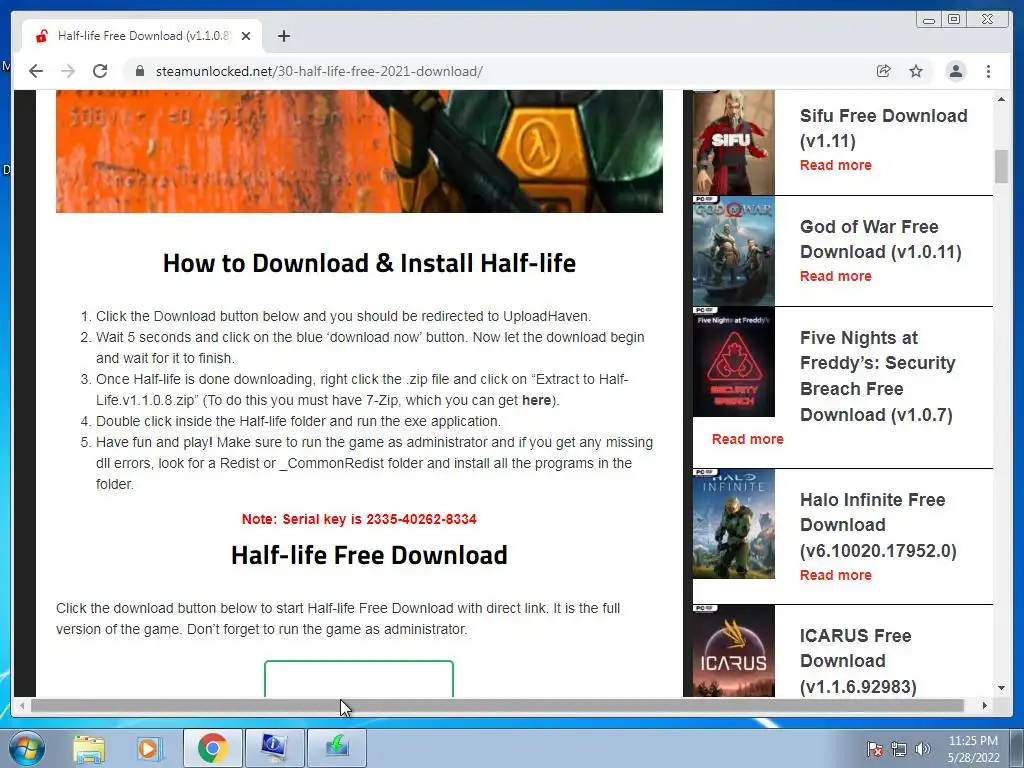
Task: Launch Windows Media Player from taskbar
Action: coord(148,748)
